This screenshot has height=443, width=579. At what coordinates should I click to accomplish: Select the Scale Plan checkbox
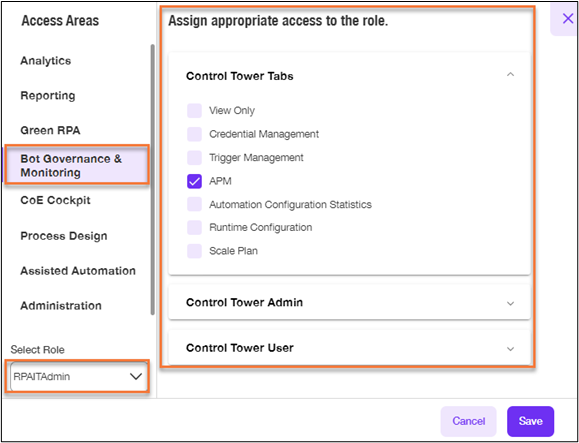(x=194, y=251)
